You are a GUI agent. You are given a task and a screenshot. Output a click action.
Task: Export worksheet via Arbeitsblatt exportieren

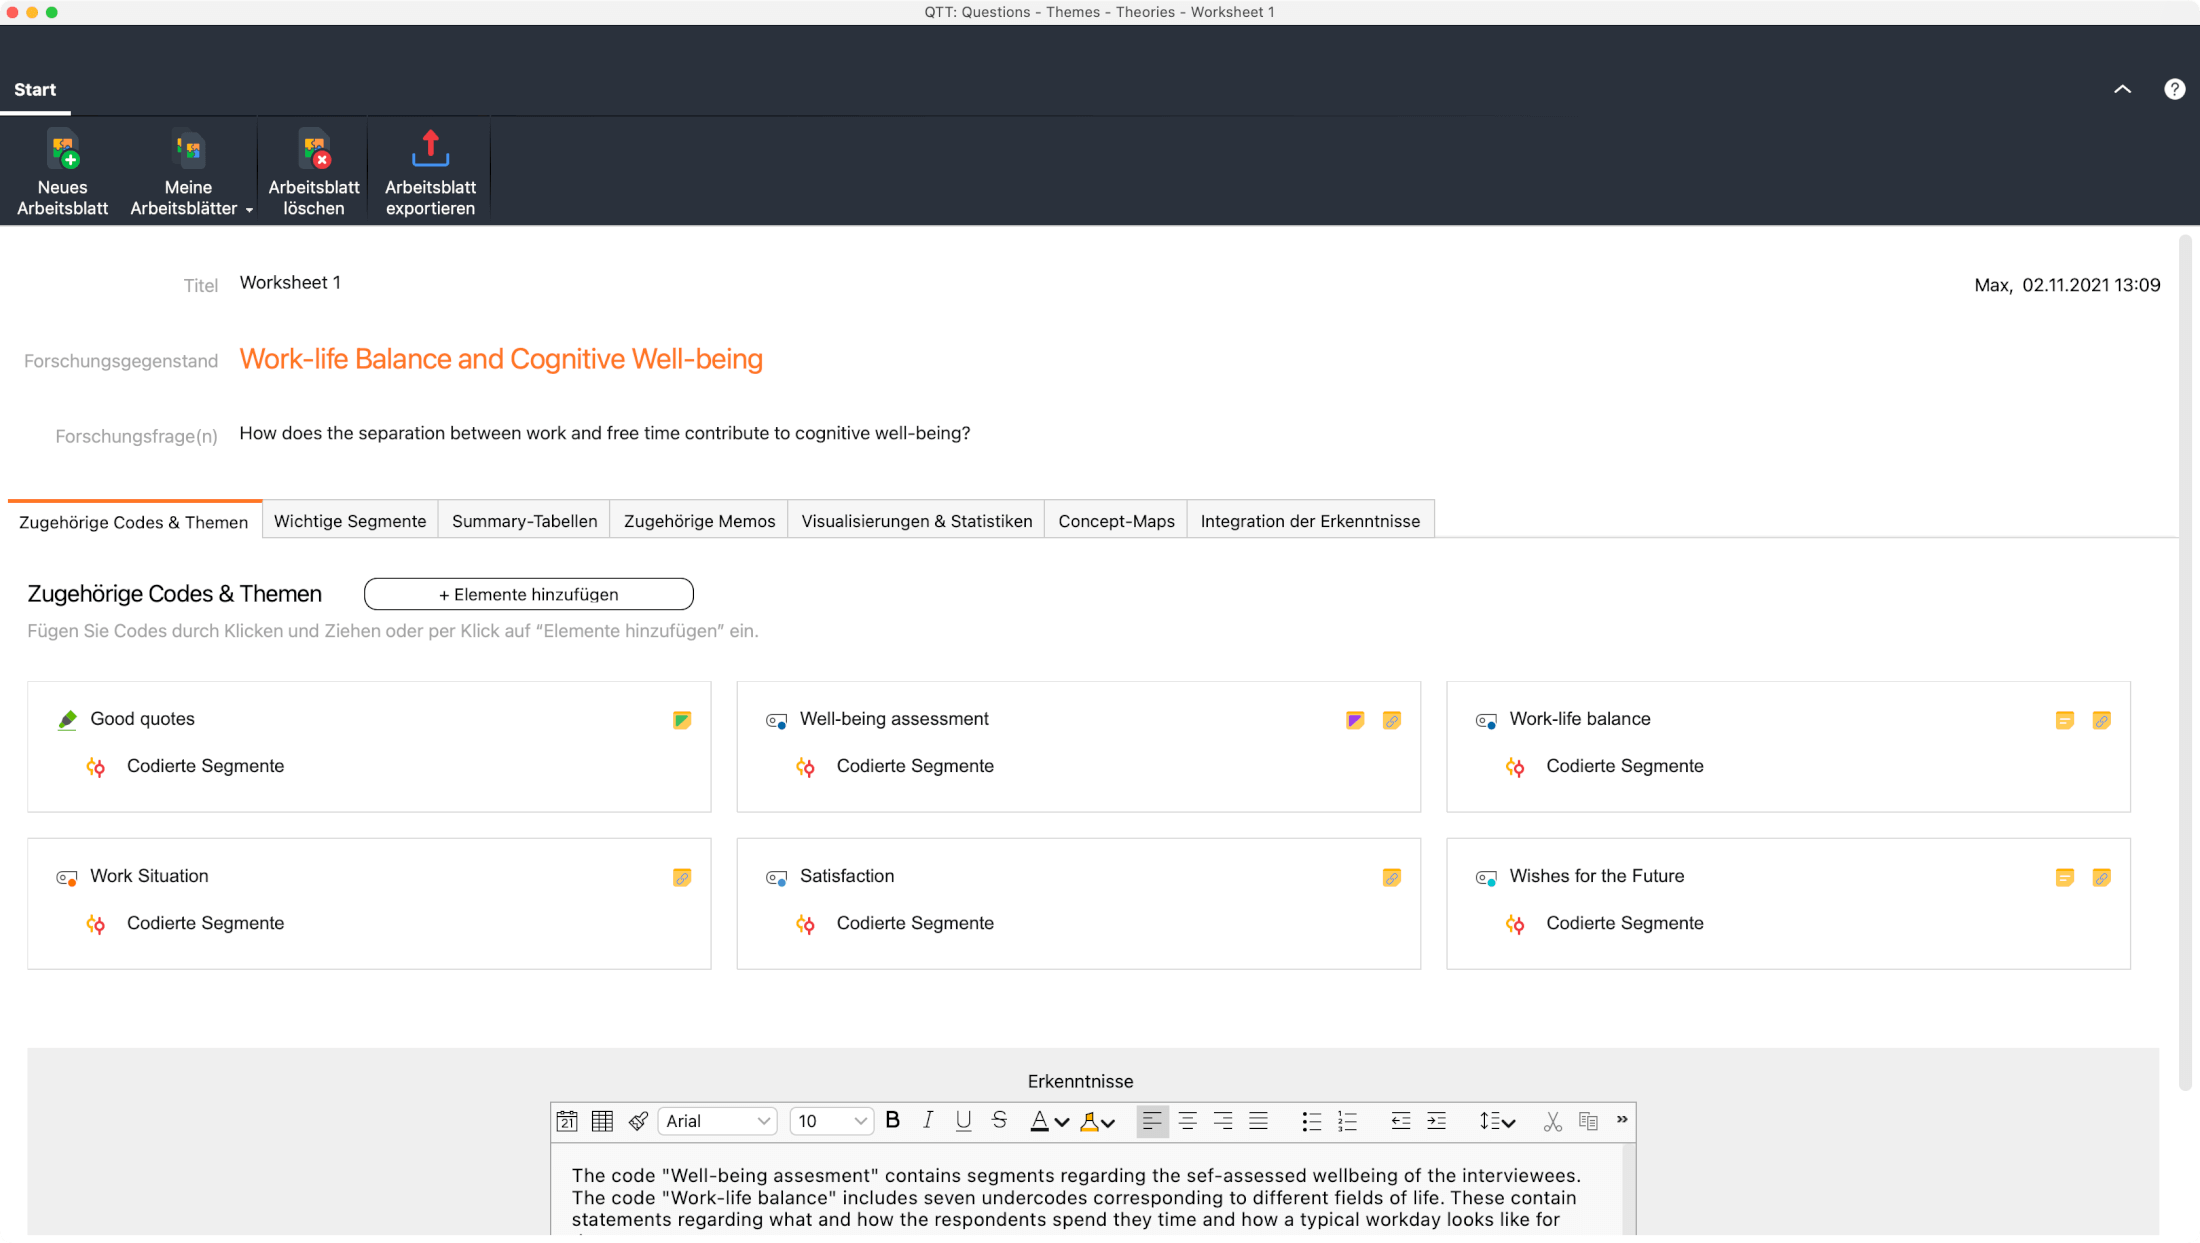point(430,172)
